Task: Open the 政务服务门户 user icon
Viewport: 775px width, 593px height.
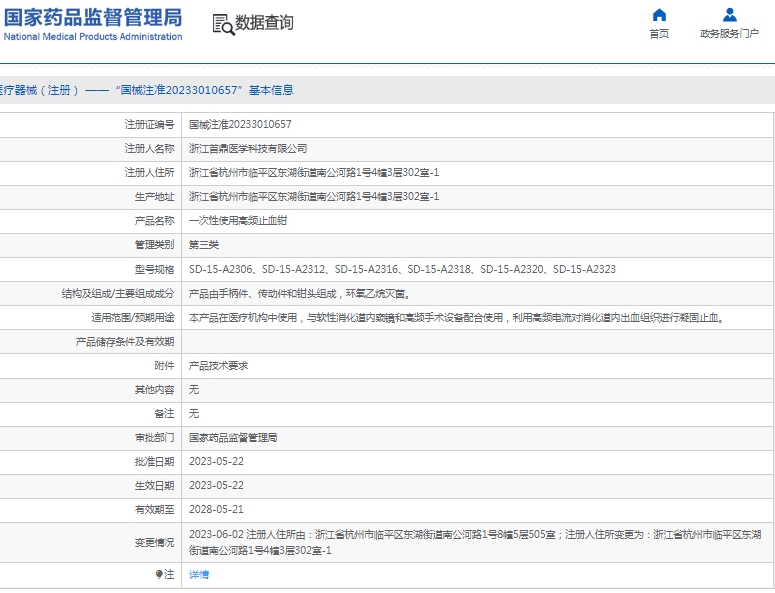Action: (x=730, y=15)
